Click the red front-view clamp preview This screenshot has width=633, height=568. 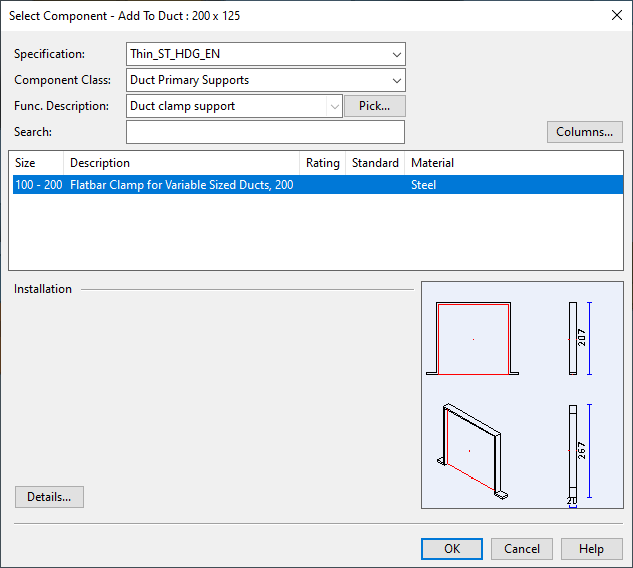473,339
